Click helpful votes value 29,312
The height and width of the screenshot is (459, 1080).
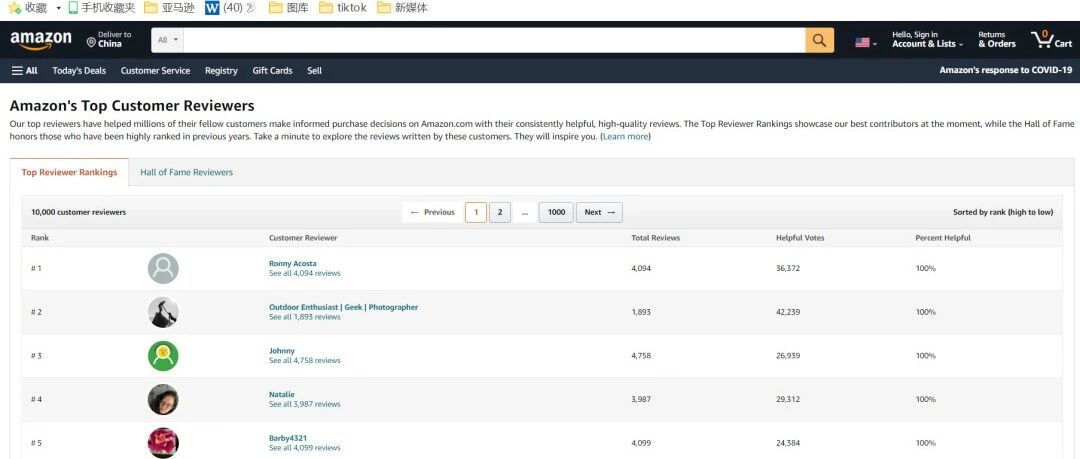click(788, 400)
